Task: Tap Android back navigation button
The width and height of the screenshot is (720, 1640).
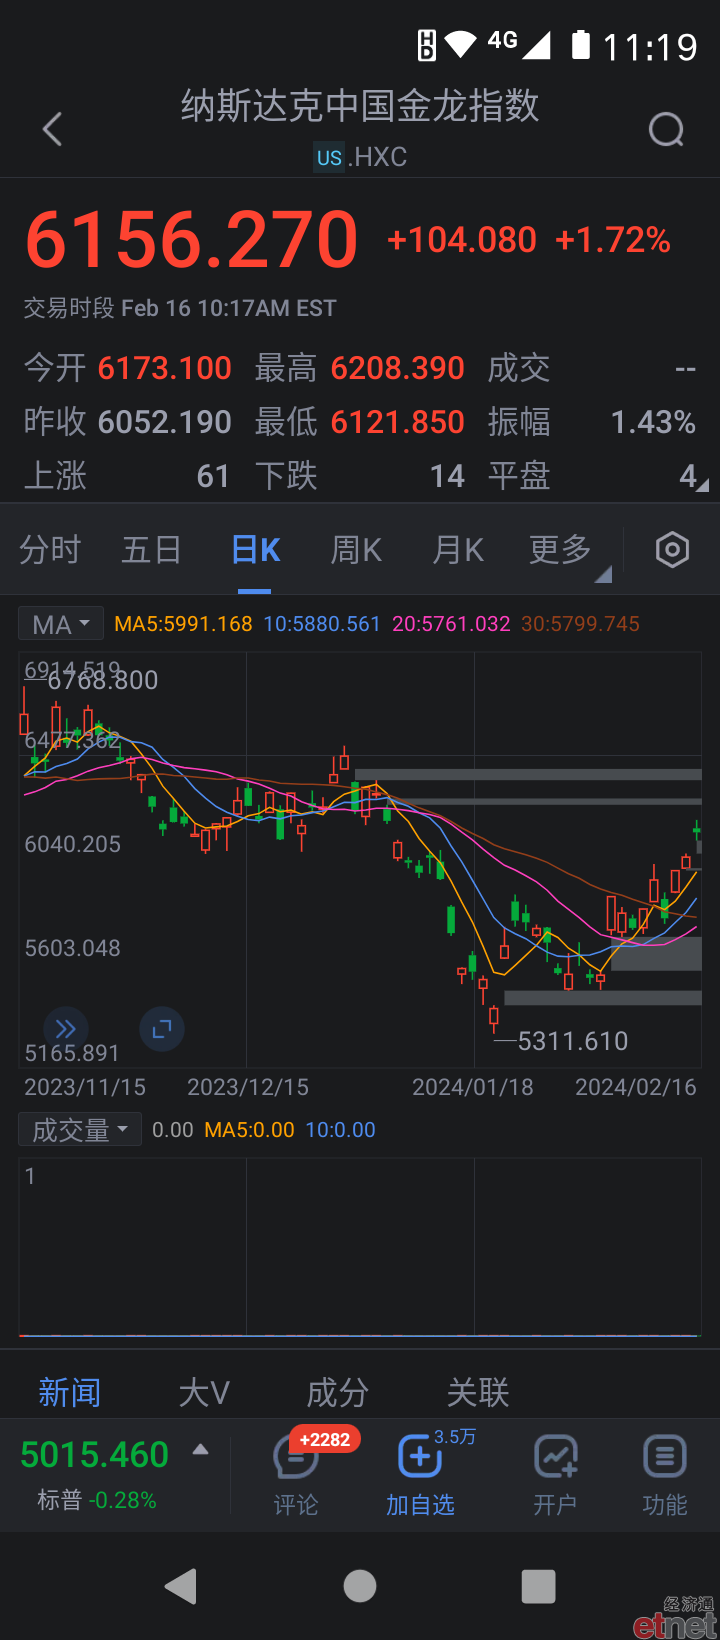Action: click(x=181, y=1586)
